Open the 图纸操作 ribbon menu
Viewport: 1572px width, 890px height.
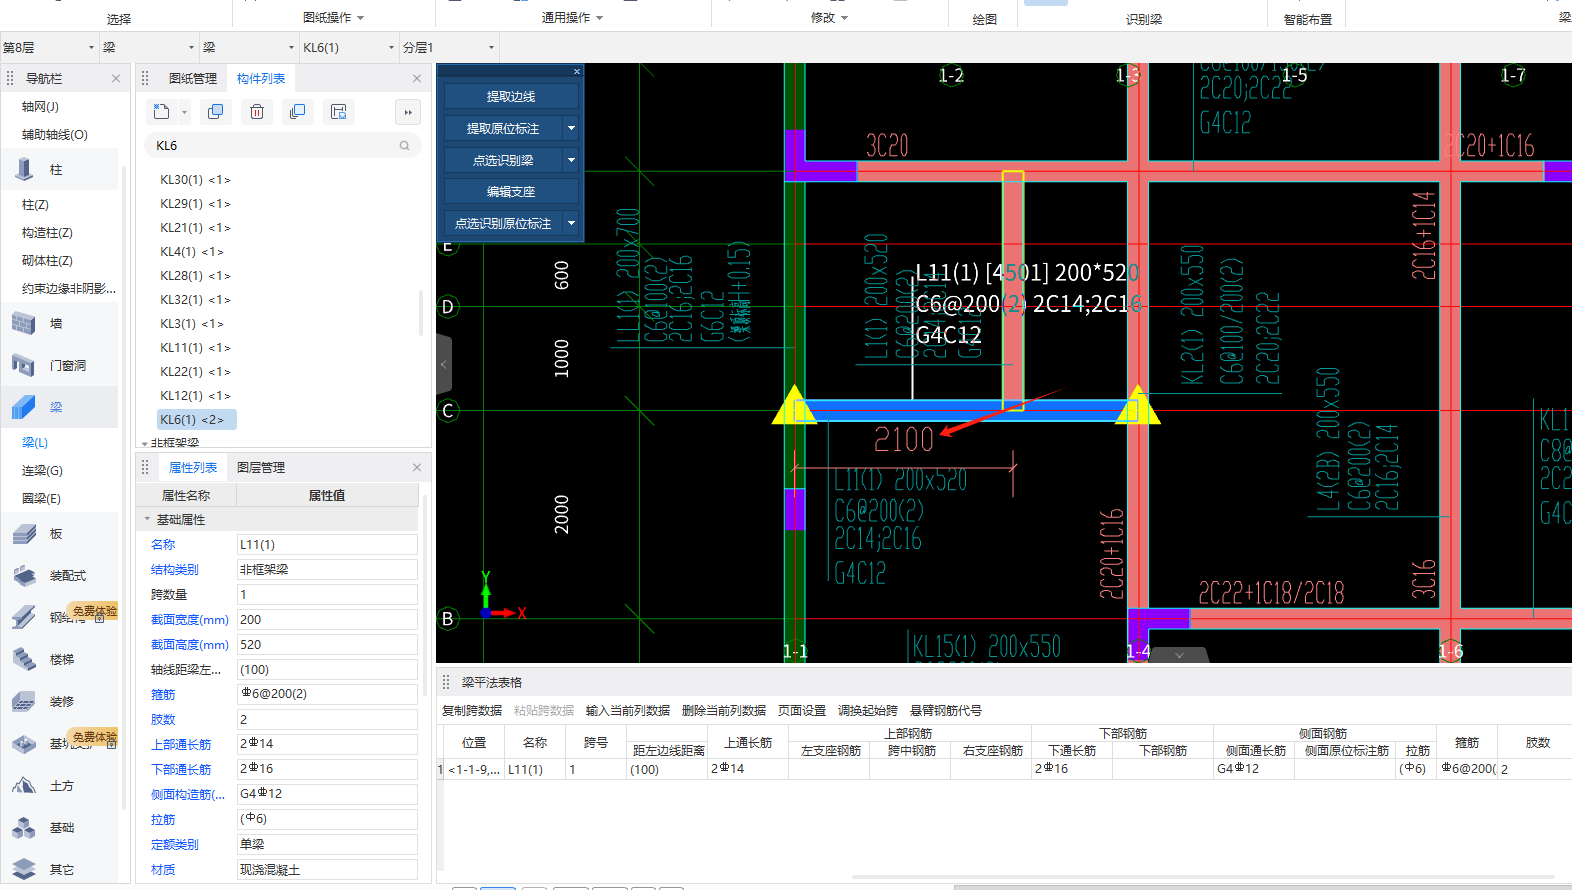click(334, 18)
